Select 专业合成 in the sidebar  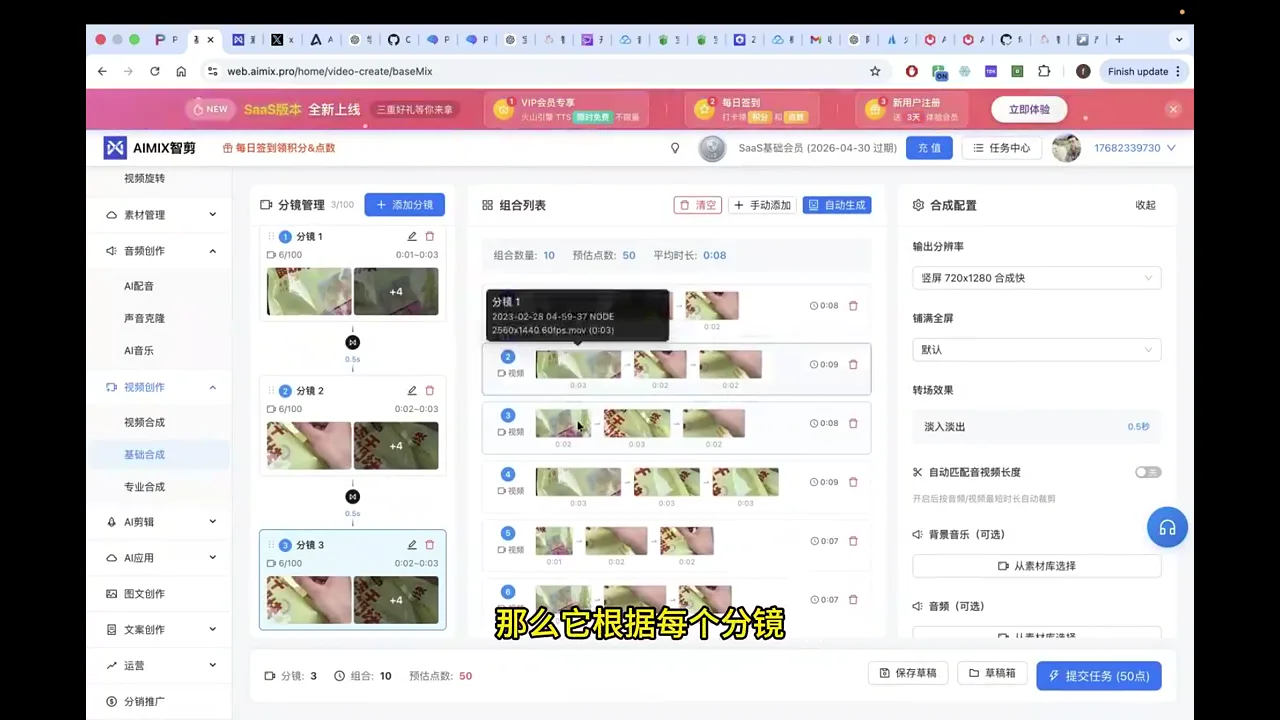coord(144,487)
